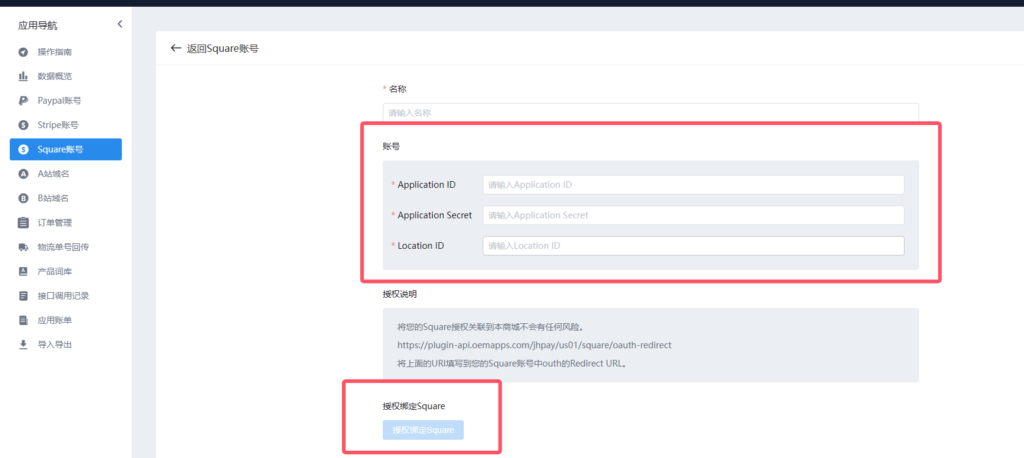Screen dimensions: 1024x458
Task: Click the truck icon beside 物流单号回传
Action: click(x=23, y=247)
